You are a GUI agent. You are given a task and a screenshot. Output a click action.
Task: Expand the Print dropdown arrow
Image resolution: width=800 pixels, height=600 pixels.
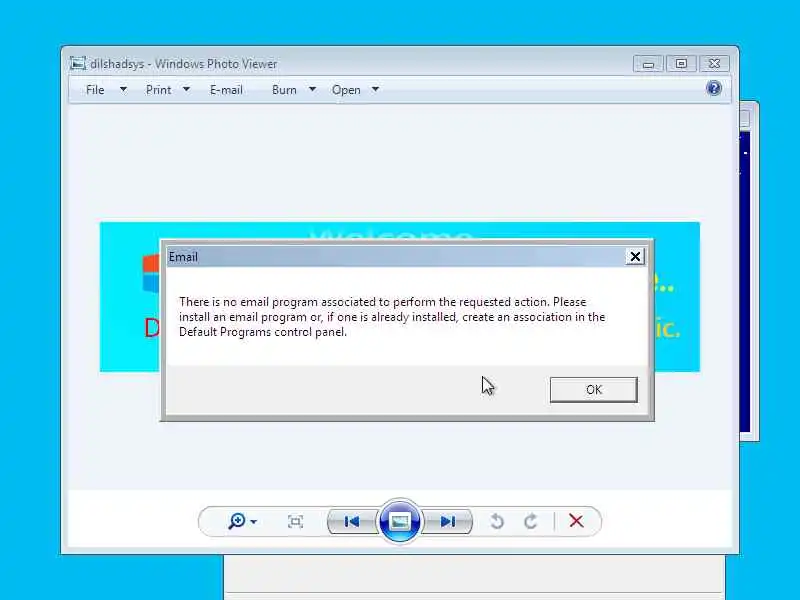coord(186,89)
